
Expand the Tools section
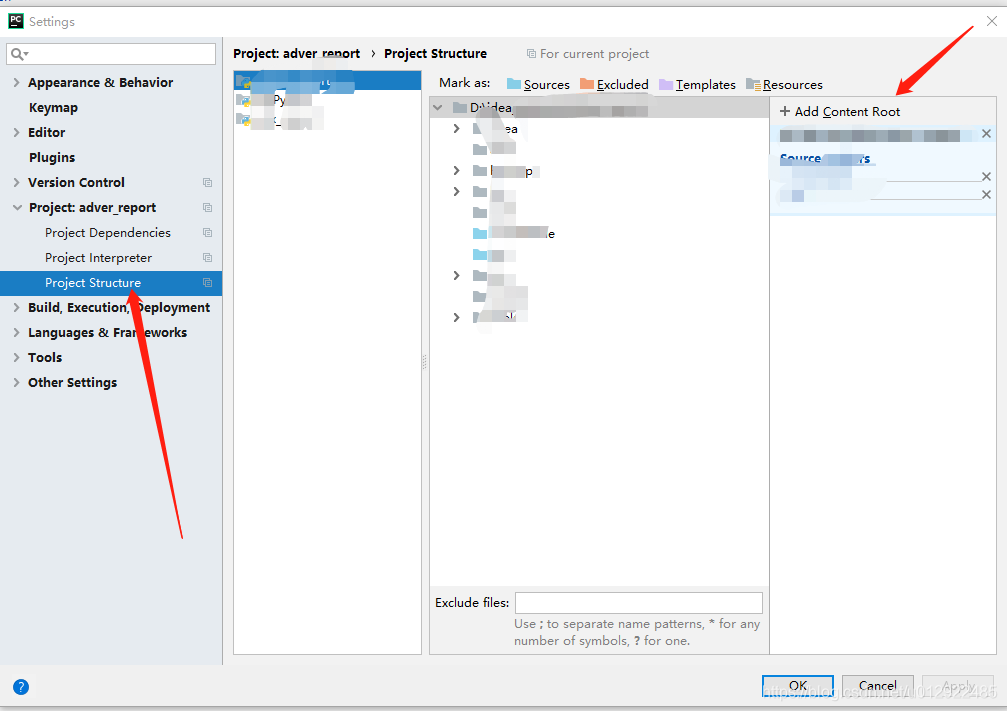tap(17, 358)
